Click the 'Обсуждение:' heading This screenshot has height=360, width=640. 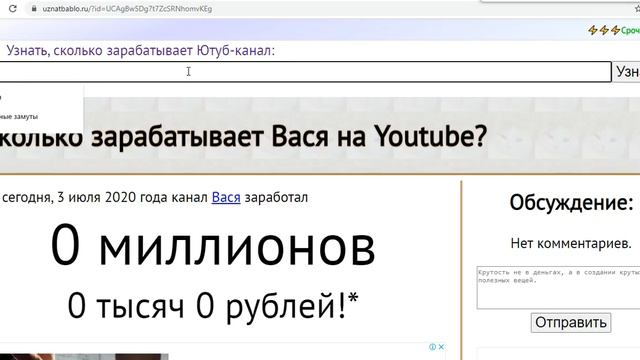pos(571,202)
